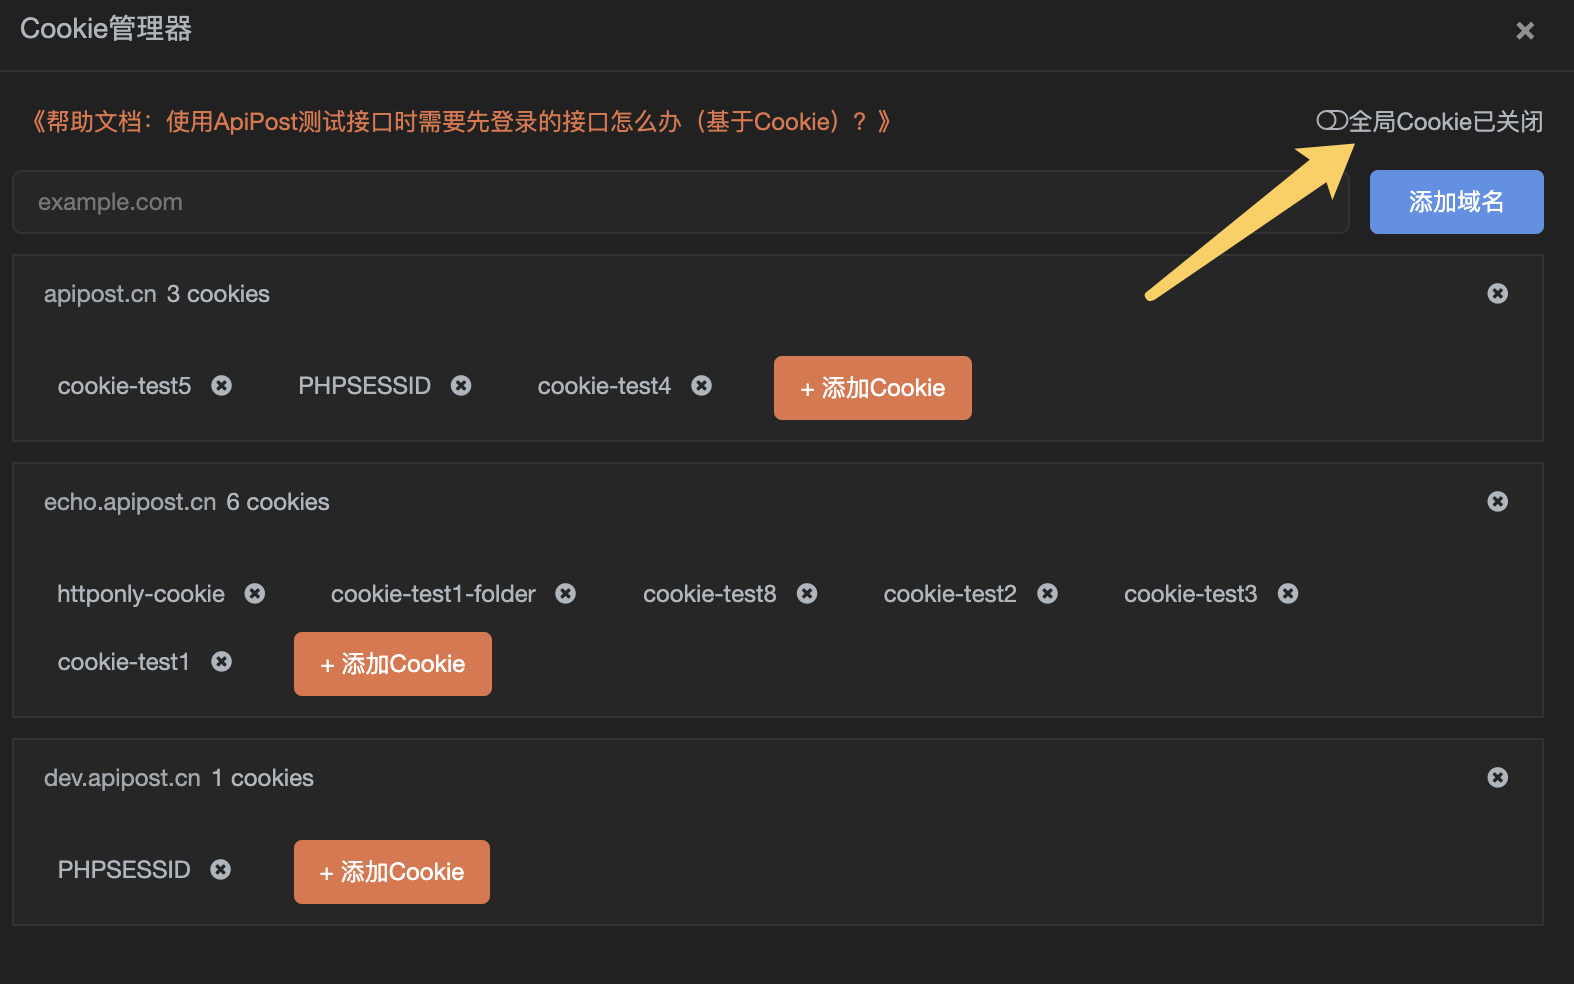Delete the cookie-test4 cookie

coord(702,385)
